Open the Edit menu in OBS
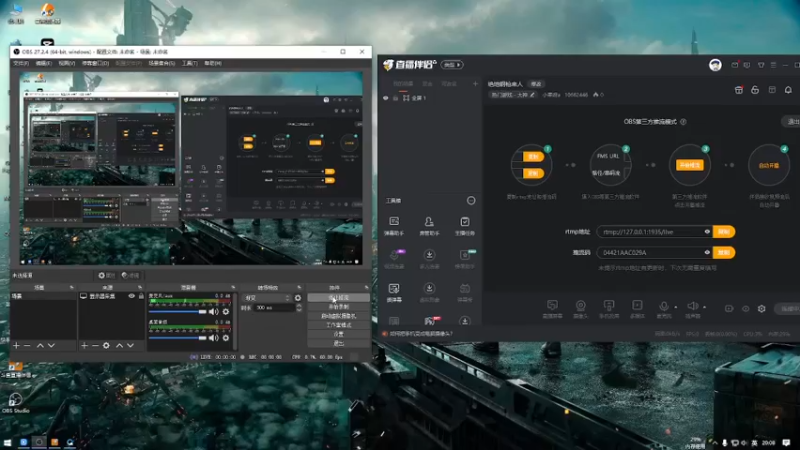 click(43, 63)
